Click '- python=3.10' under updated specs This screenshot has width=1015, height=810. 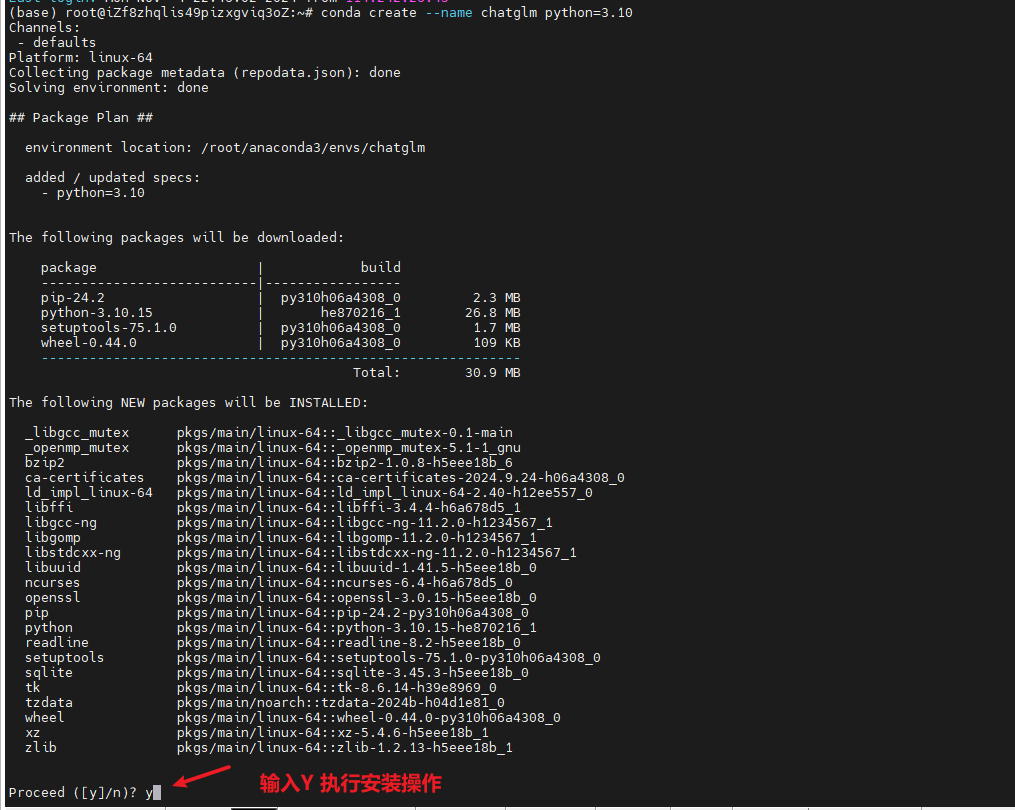click(x=93, y=193)
